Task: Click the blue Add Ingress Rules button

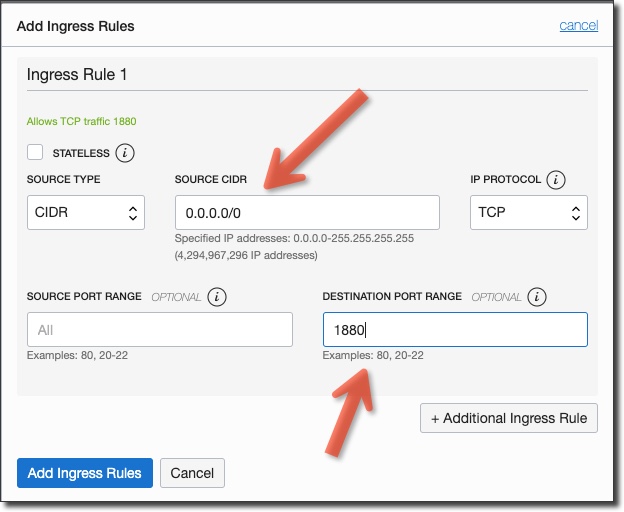Action: click(85, 473)
